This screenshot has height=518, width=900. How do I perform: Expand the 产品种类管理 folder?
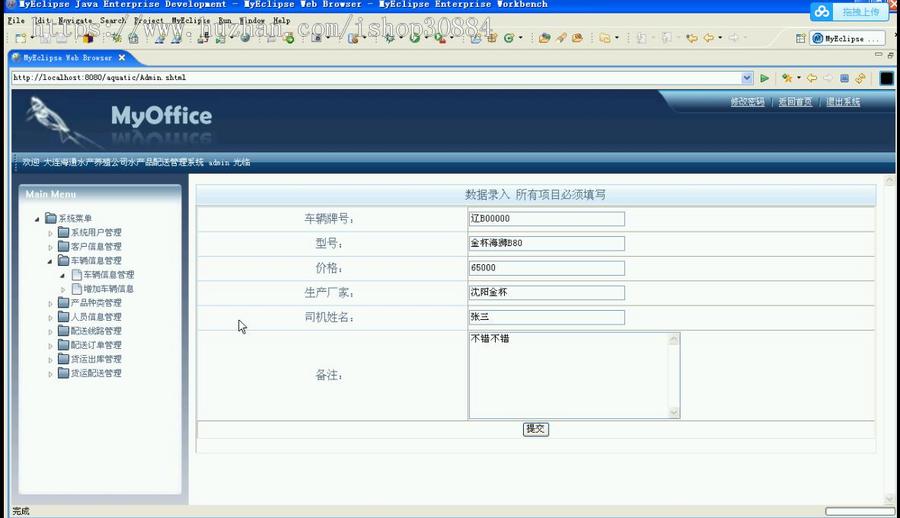pos(51,303)
